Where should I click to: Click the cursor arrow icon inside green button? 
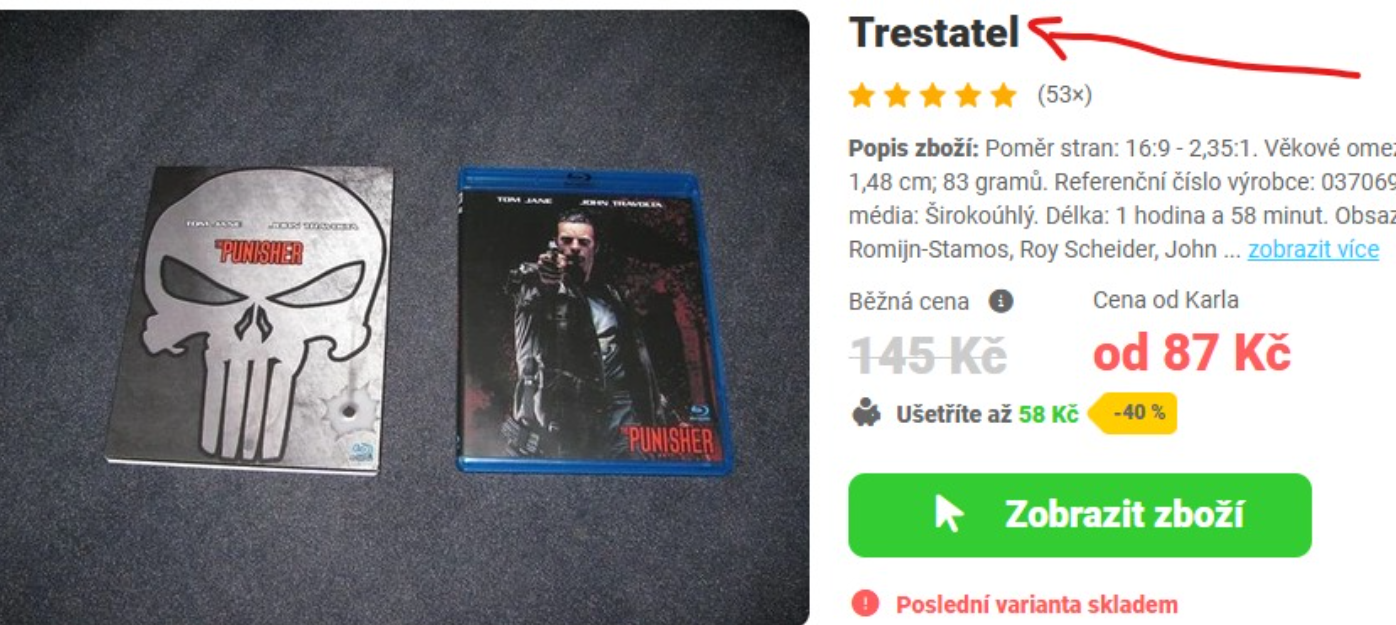tap(949, 515)
